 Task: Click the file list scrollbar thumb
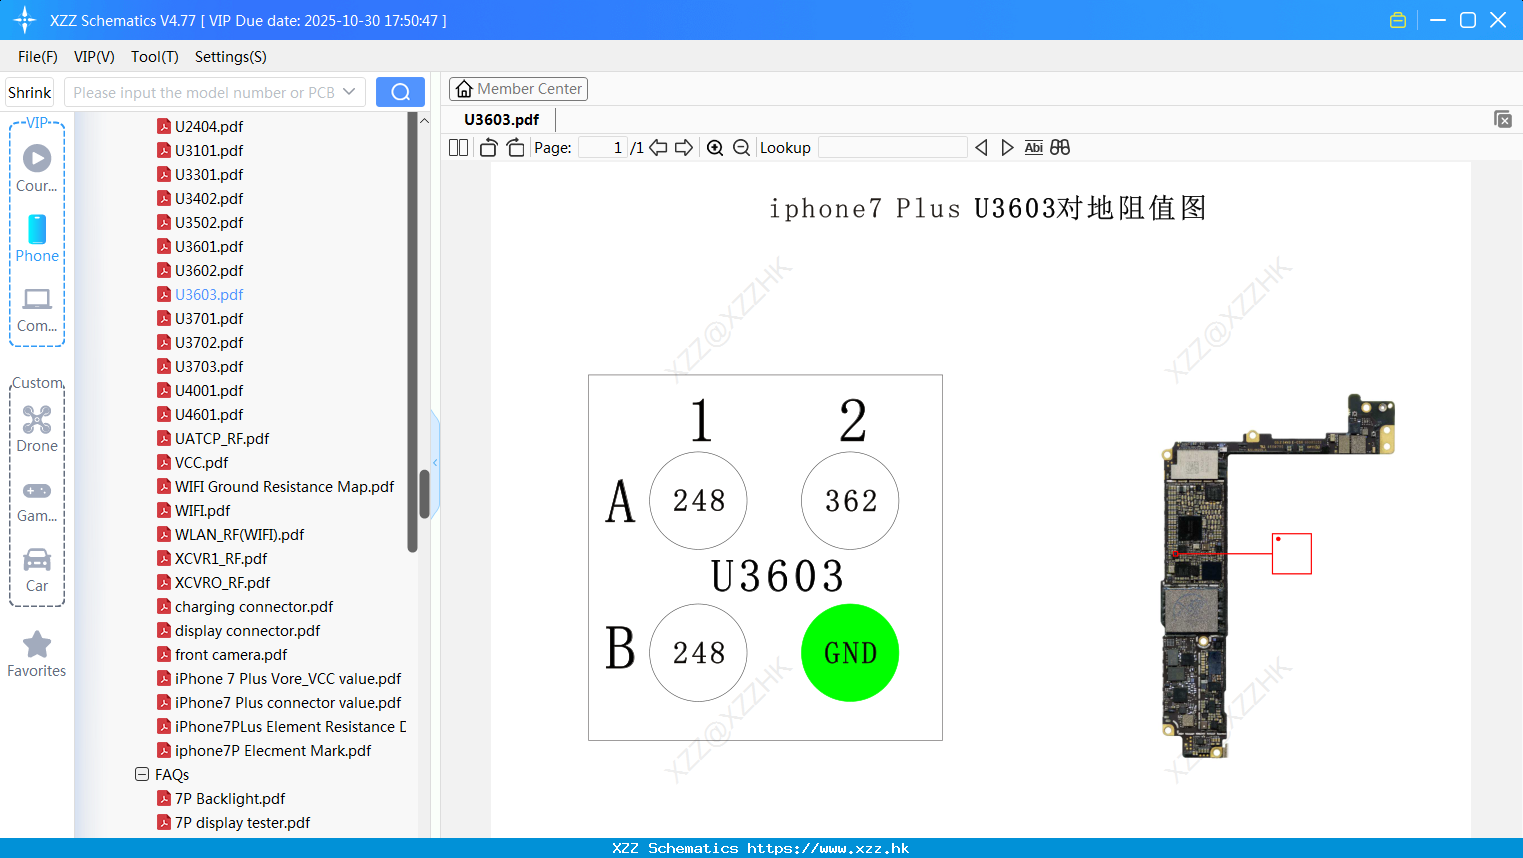(x=424, y=494)
